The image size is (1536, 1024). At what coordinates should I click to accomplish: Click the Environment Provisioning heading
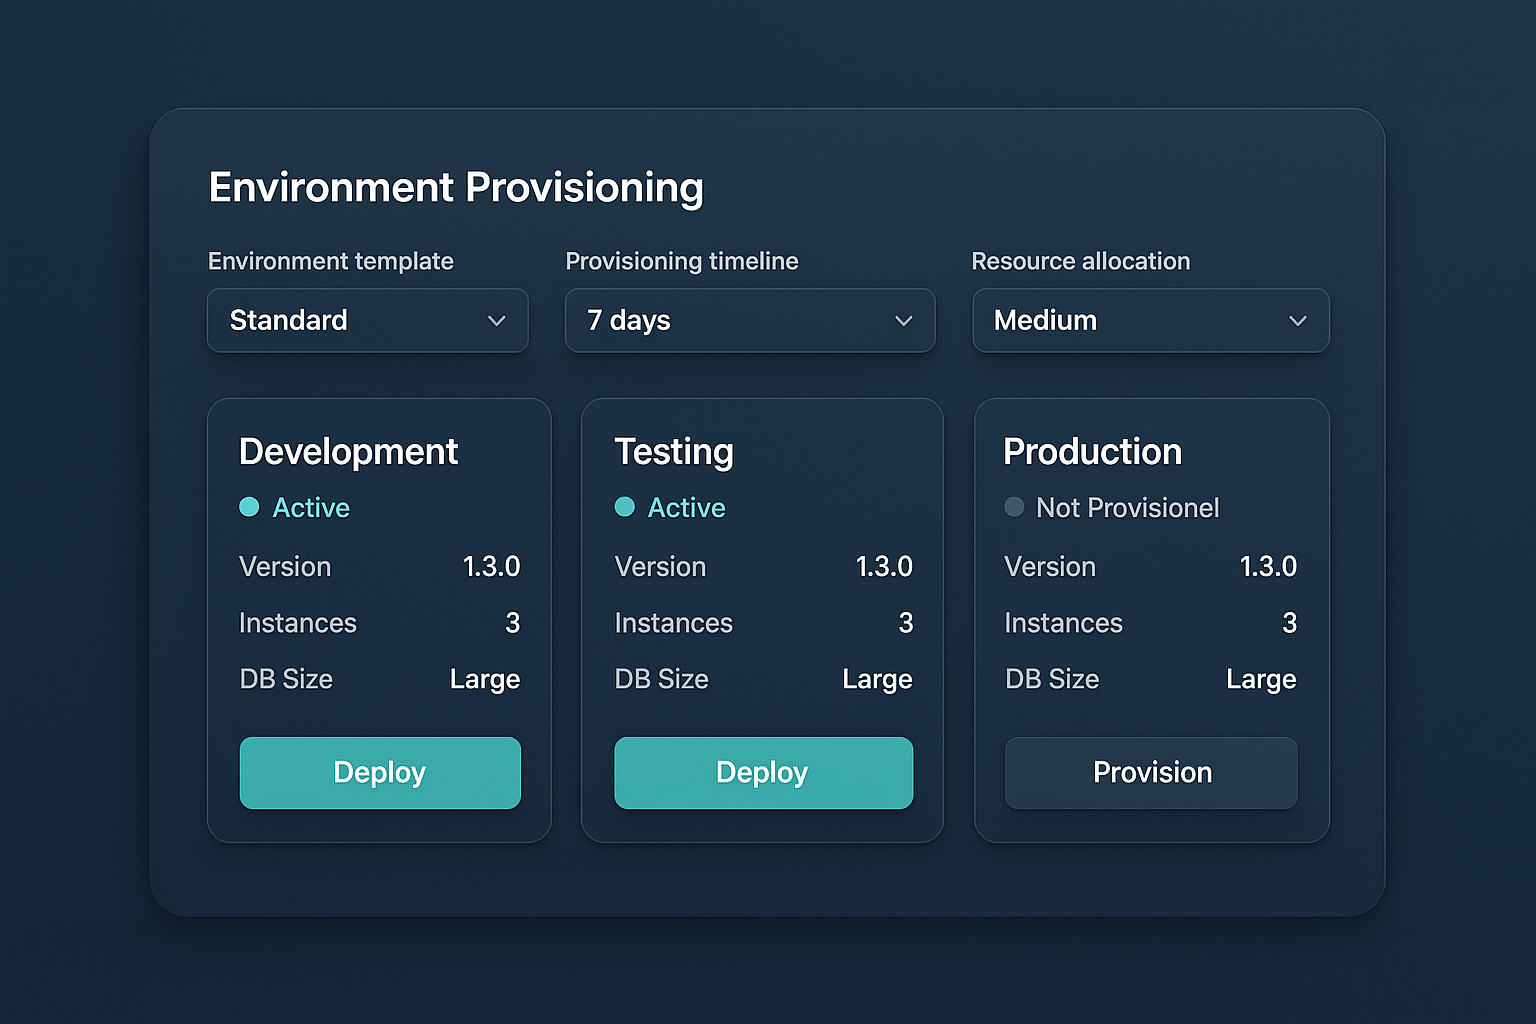click(455, 187)
